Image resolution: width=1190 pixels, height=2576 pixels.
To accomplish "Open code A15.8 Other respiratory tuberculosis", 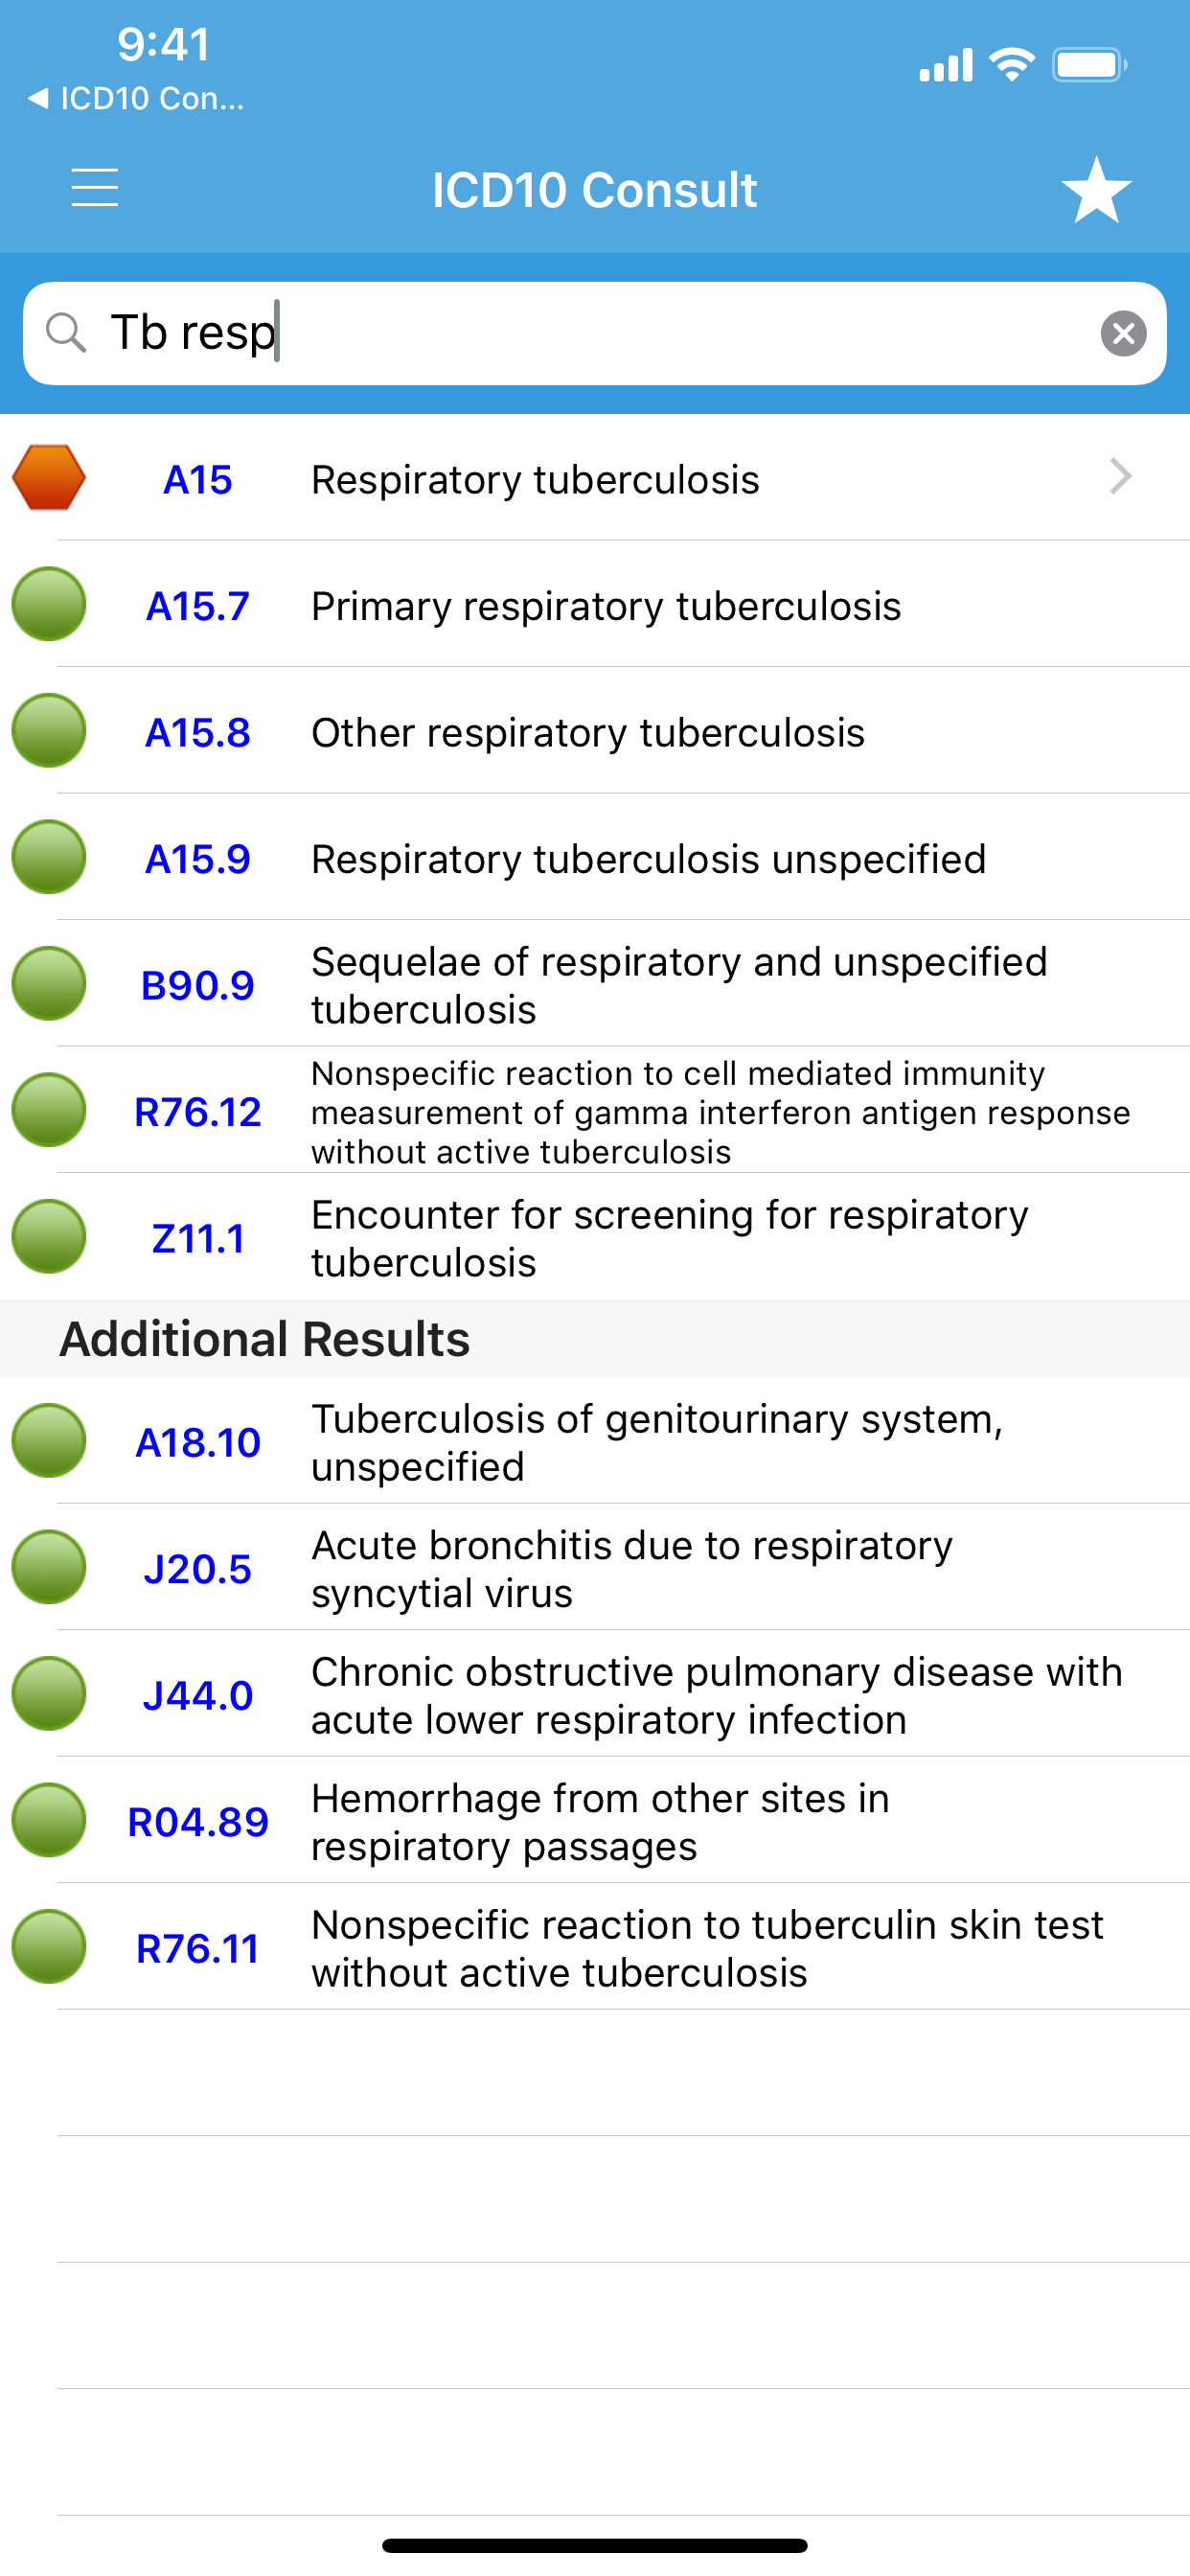I will pyautogui.click(x=595, y=731).
